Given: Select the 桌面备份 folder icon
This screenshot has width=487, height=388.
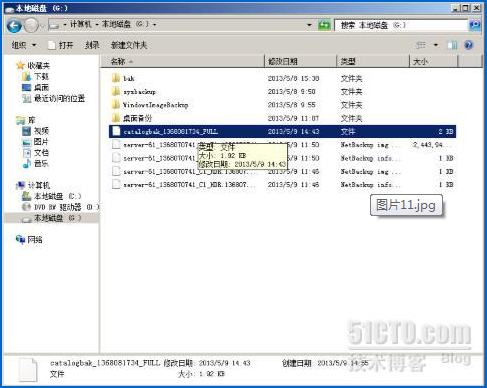Looking at the screenshot, I should click(116, 118).
